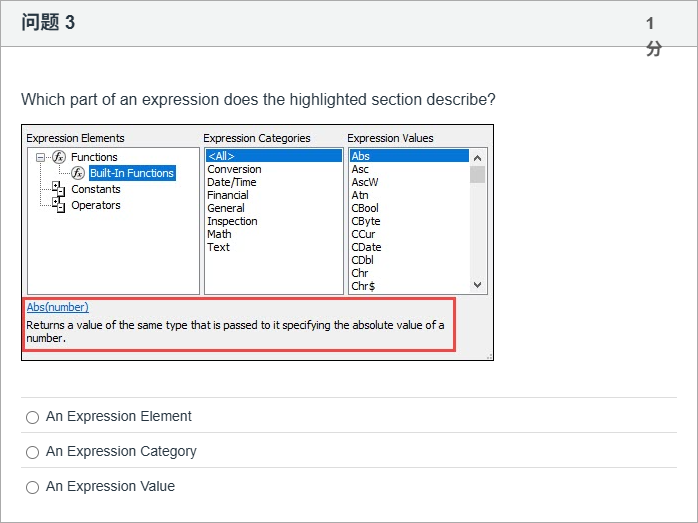Click the Operators node icon
Viewport: 698px width, 523px height.
pyautogui.click(x=58, y=205)
